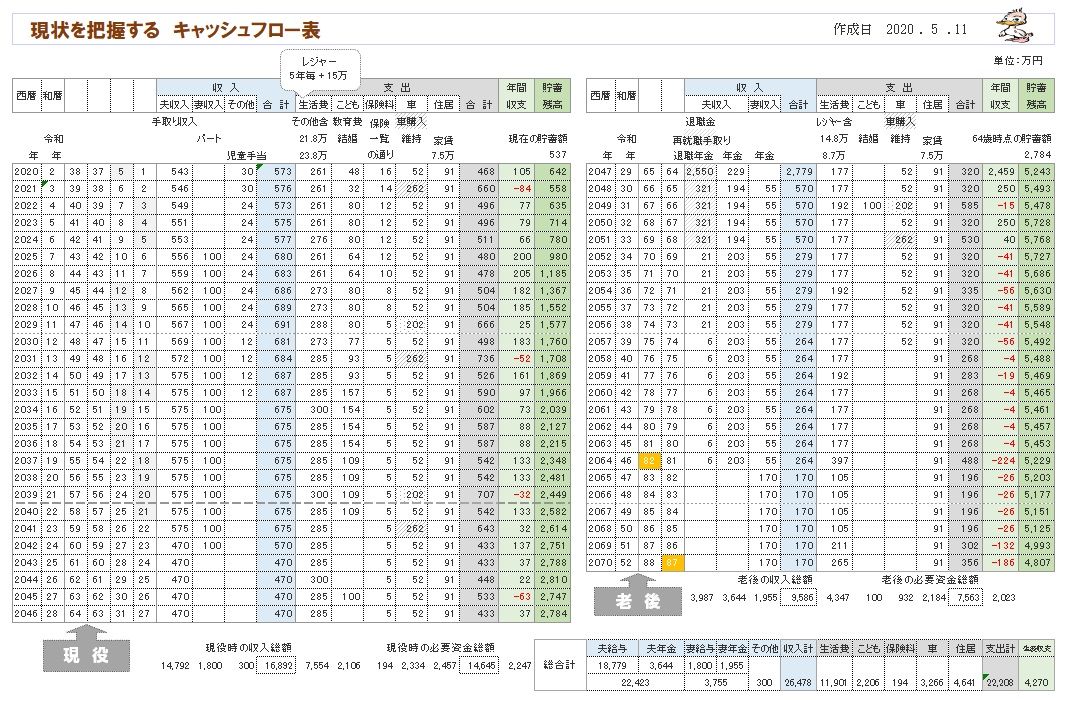Click the orange highlighted cell 87

672,563
